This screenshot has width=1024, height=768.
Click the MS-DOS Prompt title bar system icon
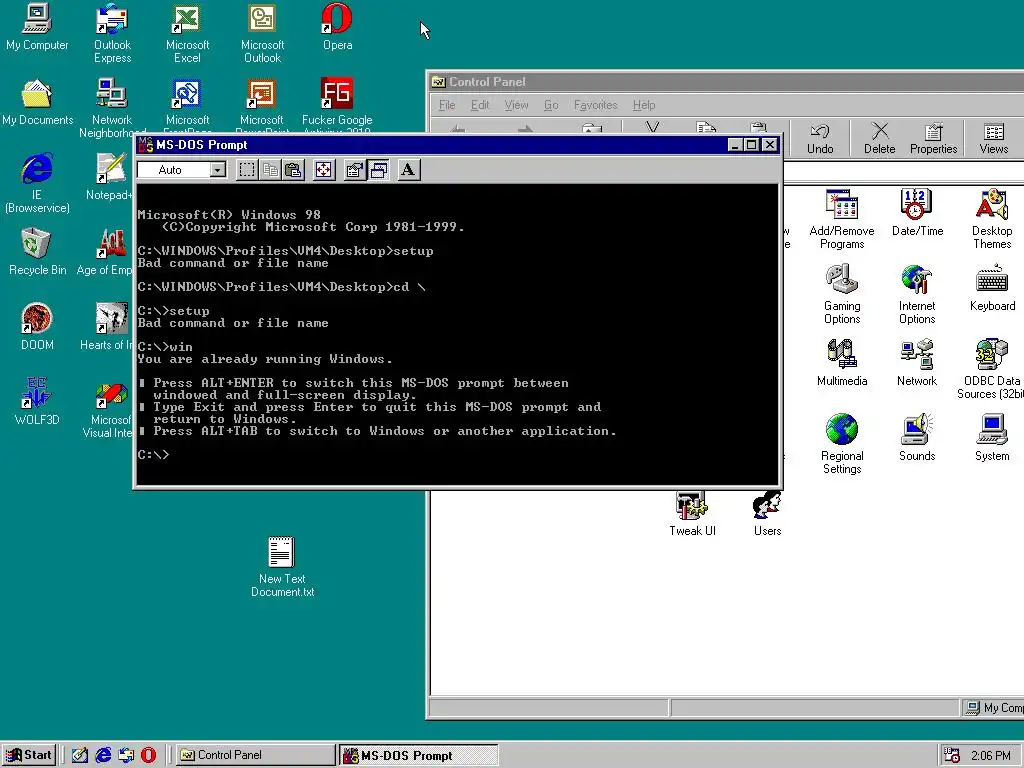146,144
